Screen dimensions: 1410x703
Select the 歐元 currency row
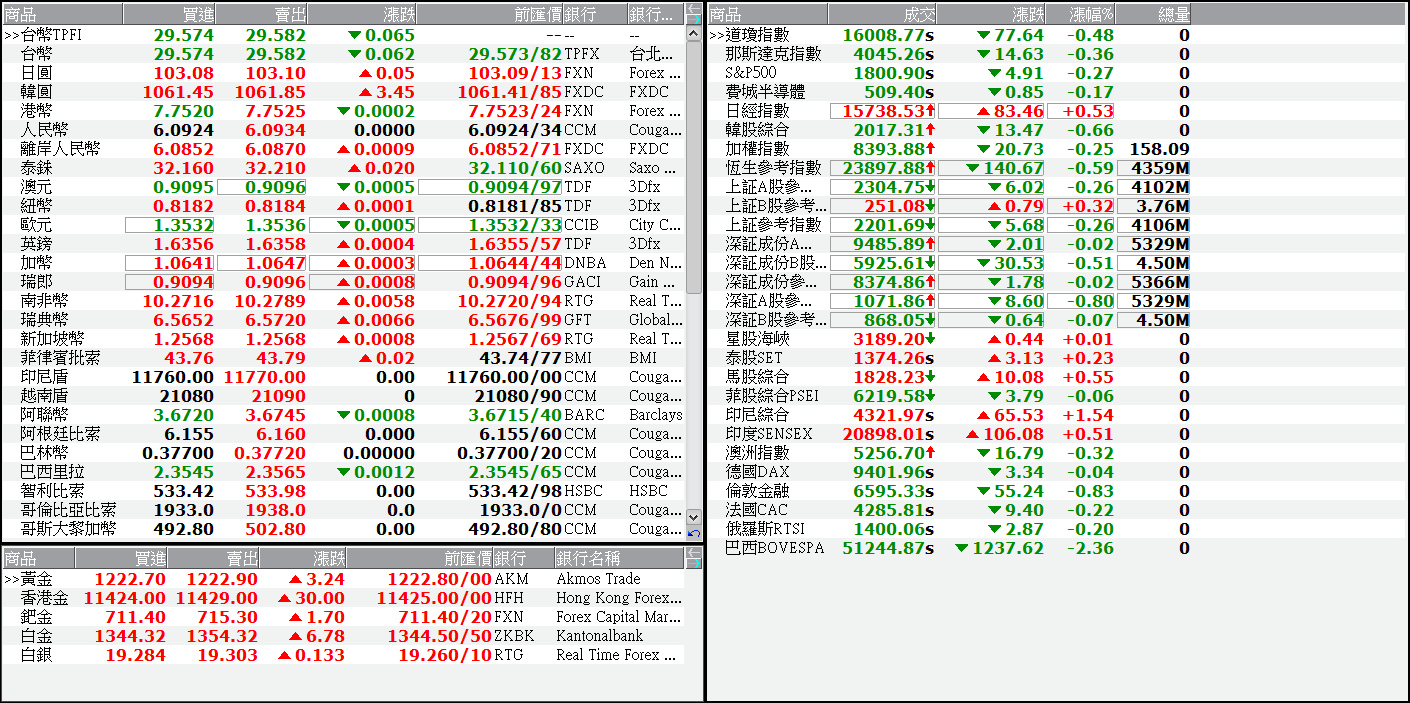[x=344, y=225]
